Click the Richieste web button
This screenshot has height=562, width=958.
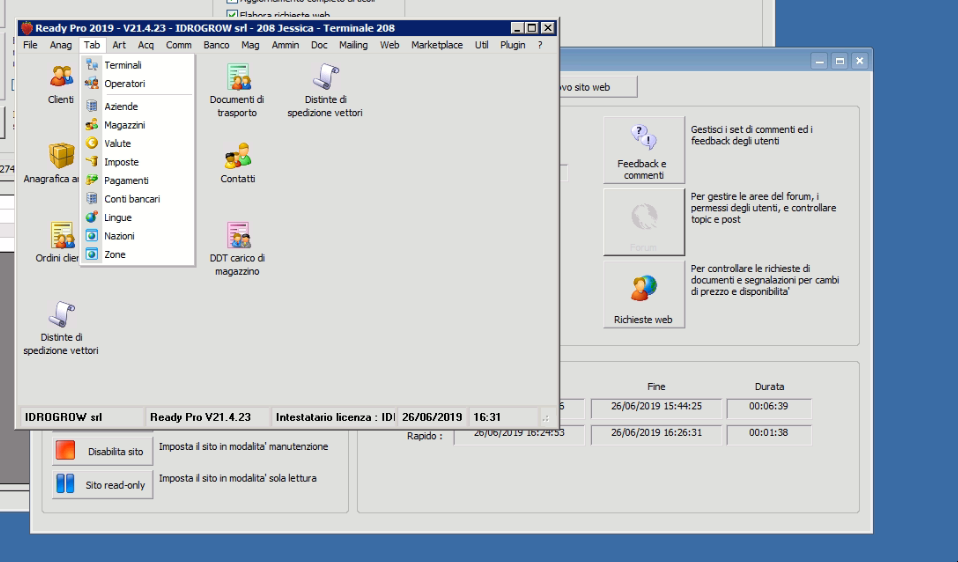tap(644, 294)
